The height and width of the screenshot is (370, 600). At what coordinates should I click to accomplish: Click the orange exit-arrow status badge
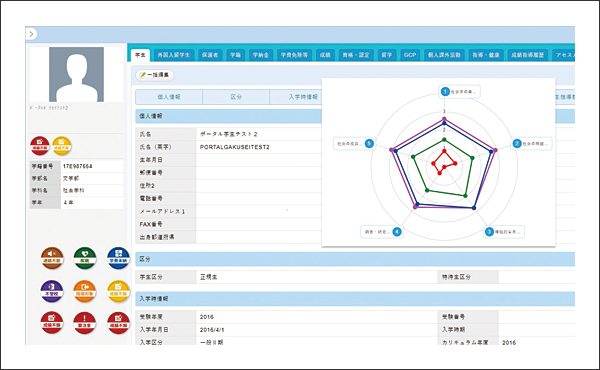(x=85, y=291)
